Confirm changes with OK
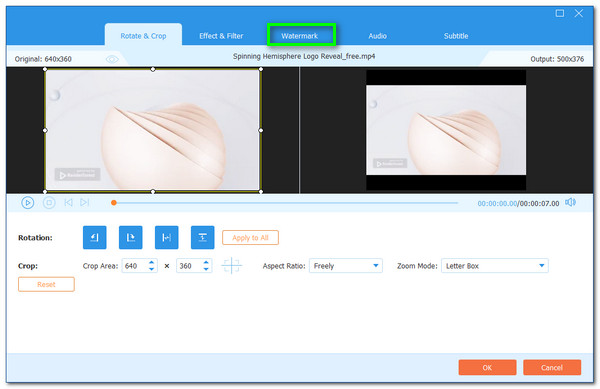 (x=487, y=368)
